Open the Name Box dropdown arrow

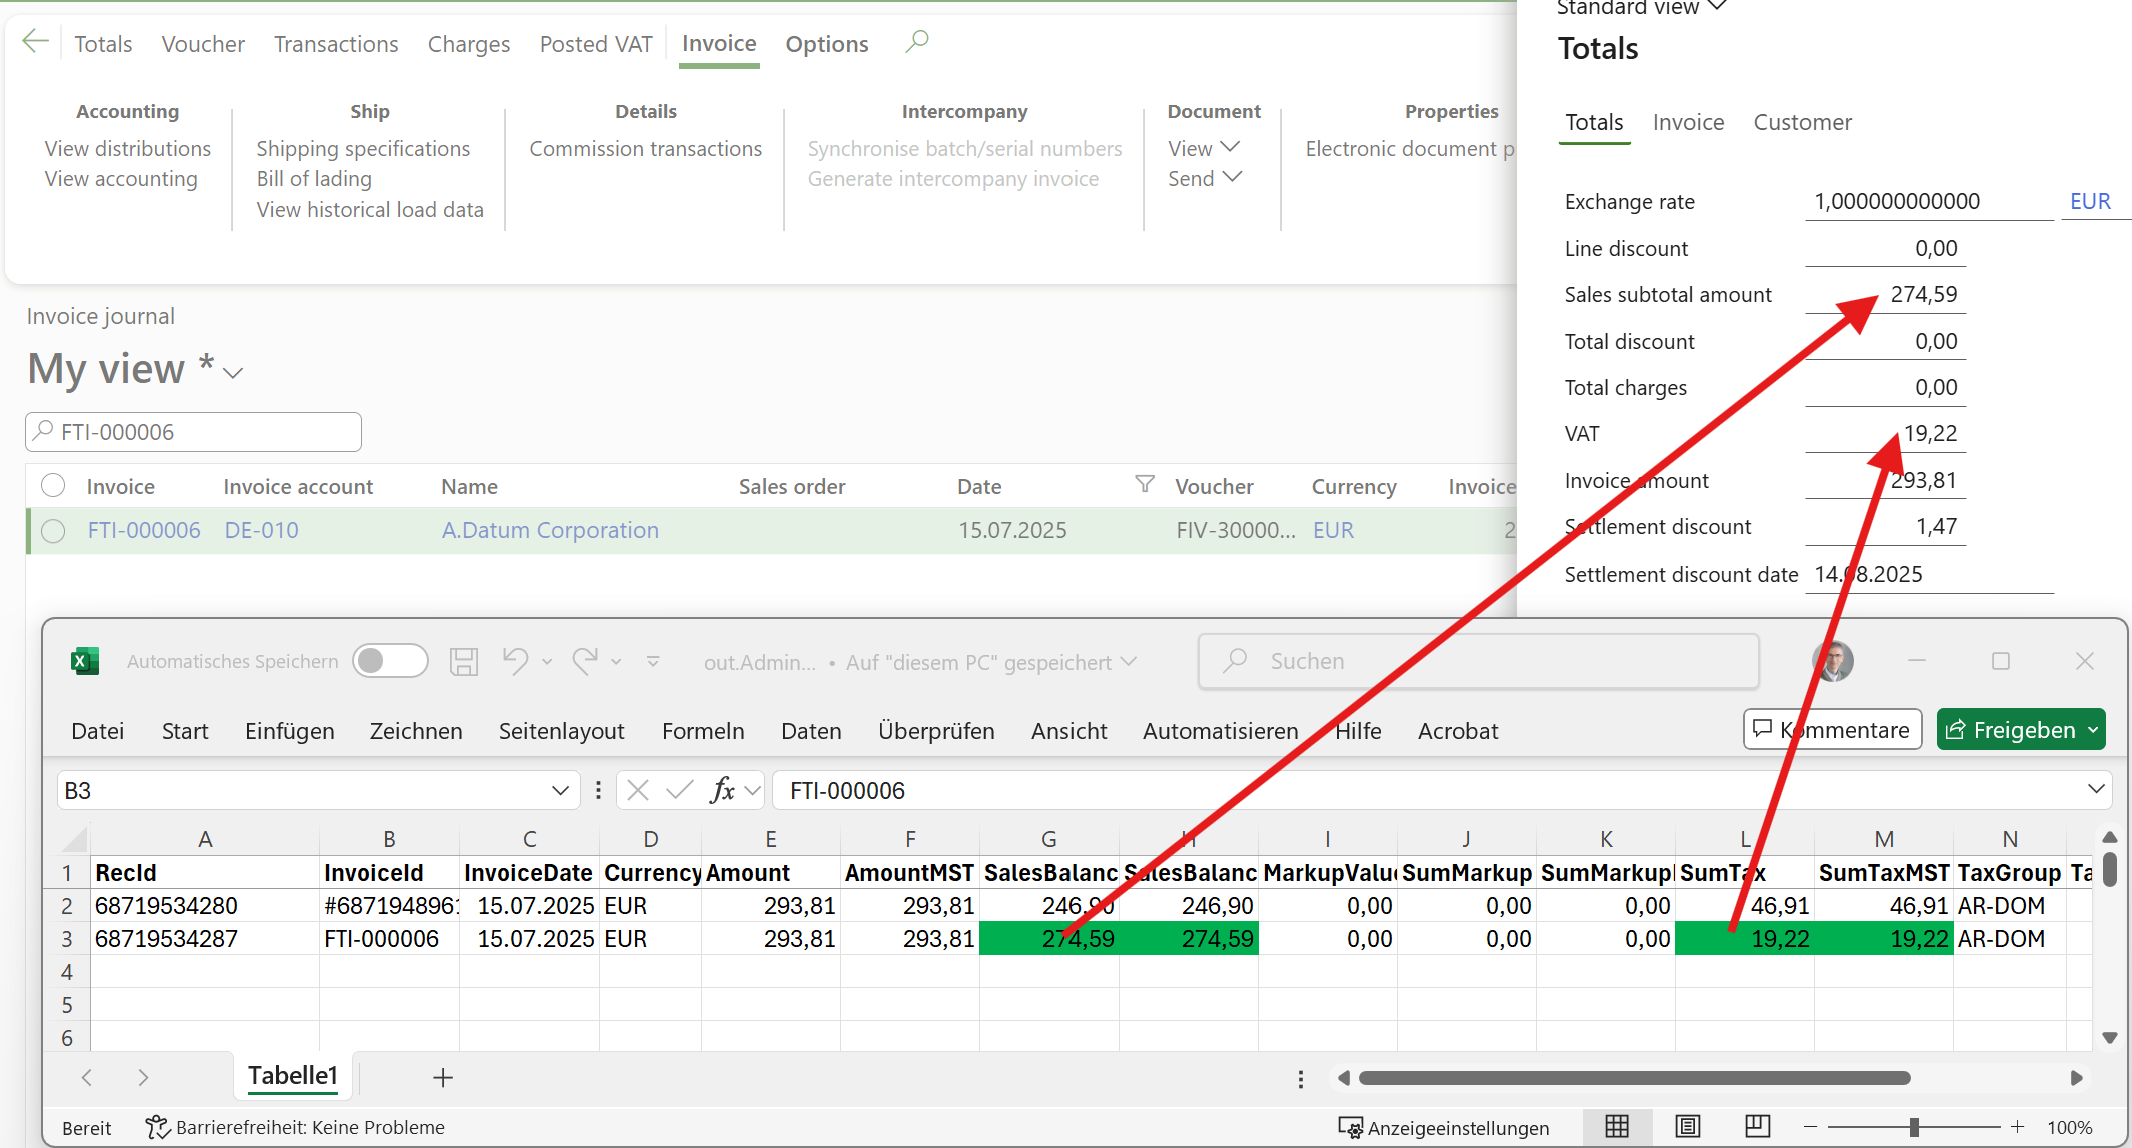click(560, 790)
